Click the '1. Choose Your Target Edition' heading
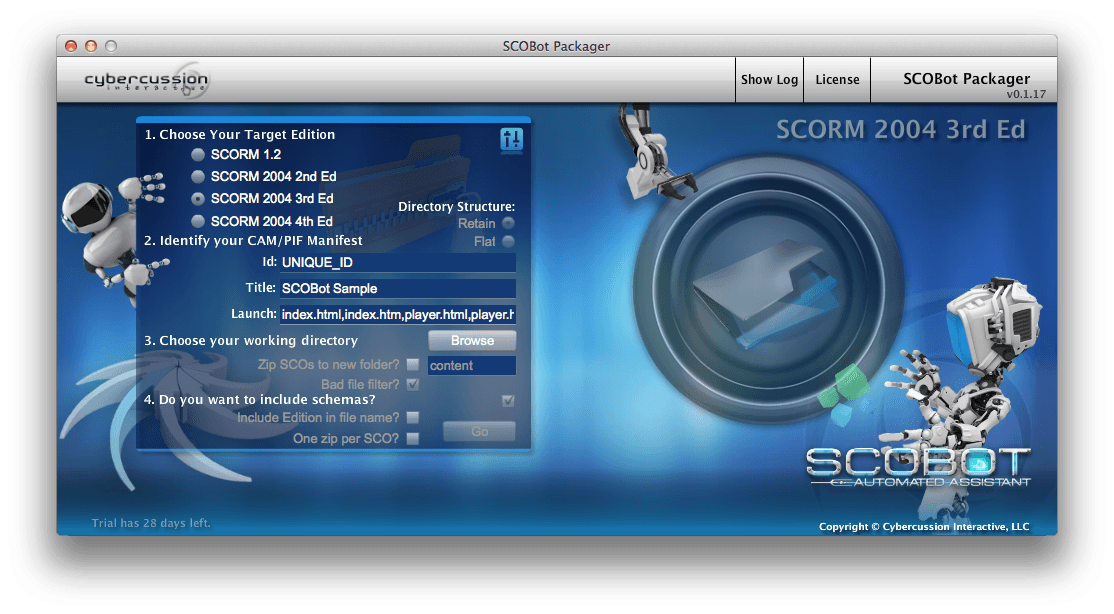Screen dimensions: 1114x614 239,134
